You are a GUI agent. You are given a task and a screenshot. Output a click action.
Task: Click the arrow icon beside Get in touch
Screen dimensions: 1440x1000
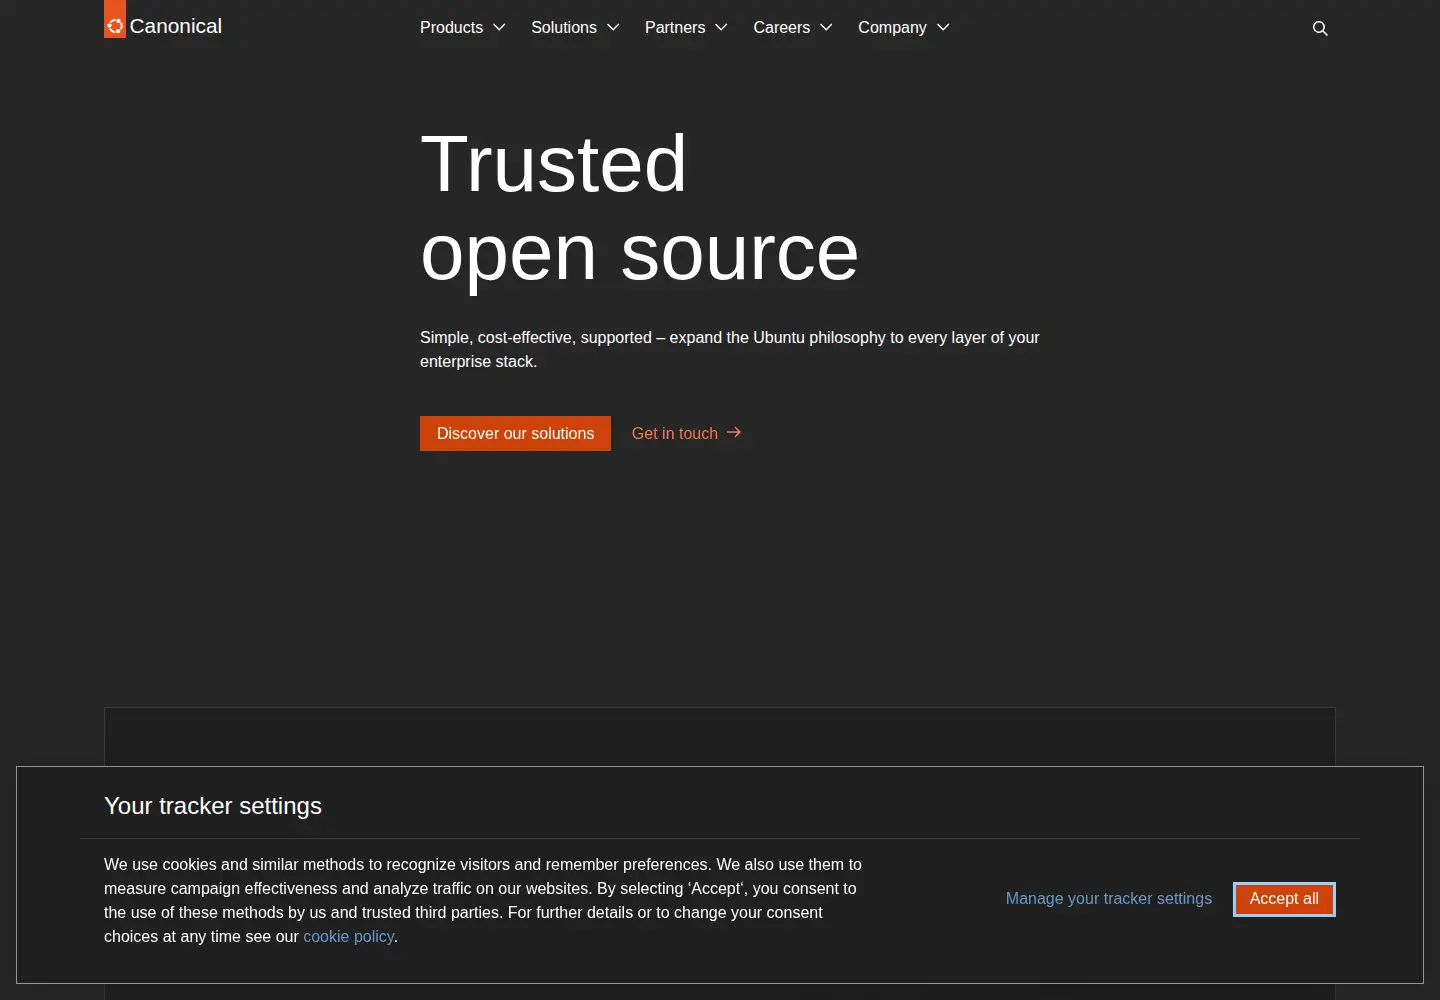tap(734, 432)
